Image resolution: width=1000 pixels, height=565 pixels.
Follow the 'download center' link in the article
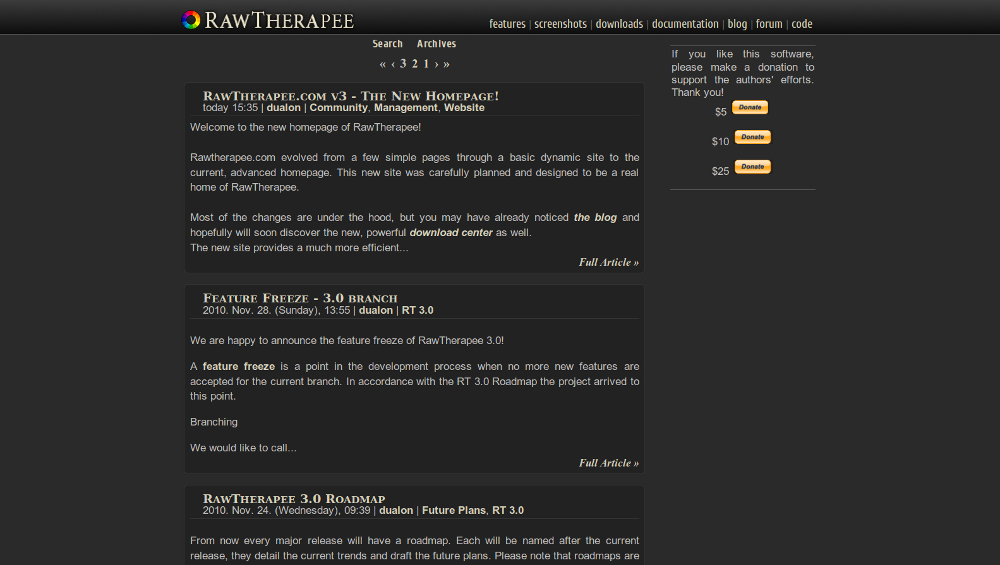pos(451,233)
